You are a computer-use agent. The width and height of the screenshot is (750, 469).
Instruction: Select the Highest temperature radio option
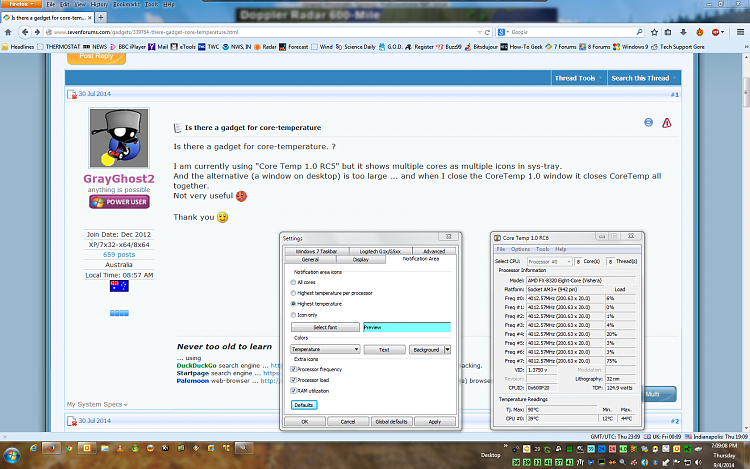pyautogui.click(x=293, y=304)
